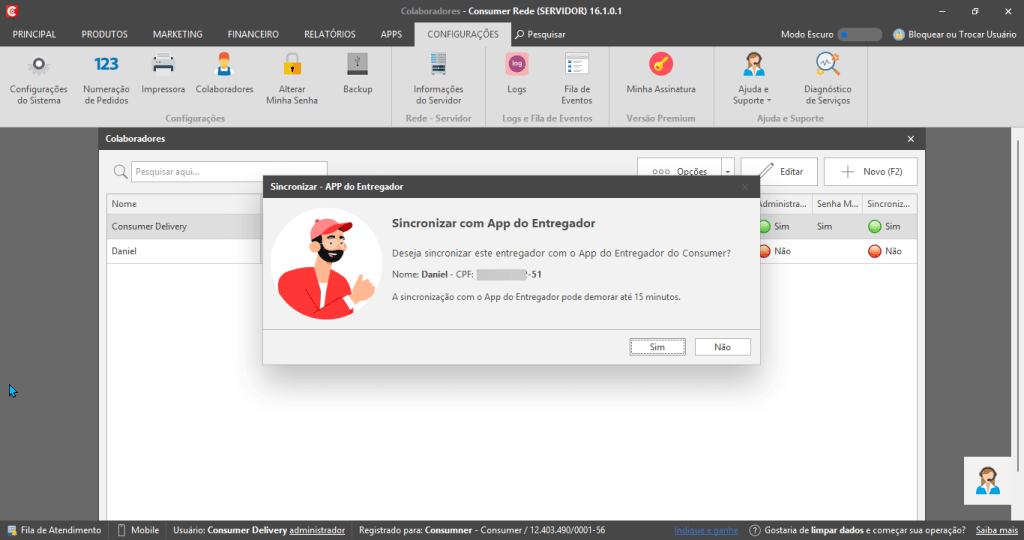The image size is (1024, 540).
Task: Click the Opções button
Action: [x=679, y=172]
